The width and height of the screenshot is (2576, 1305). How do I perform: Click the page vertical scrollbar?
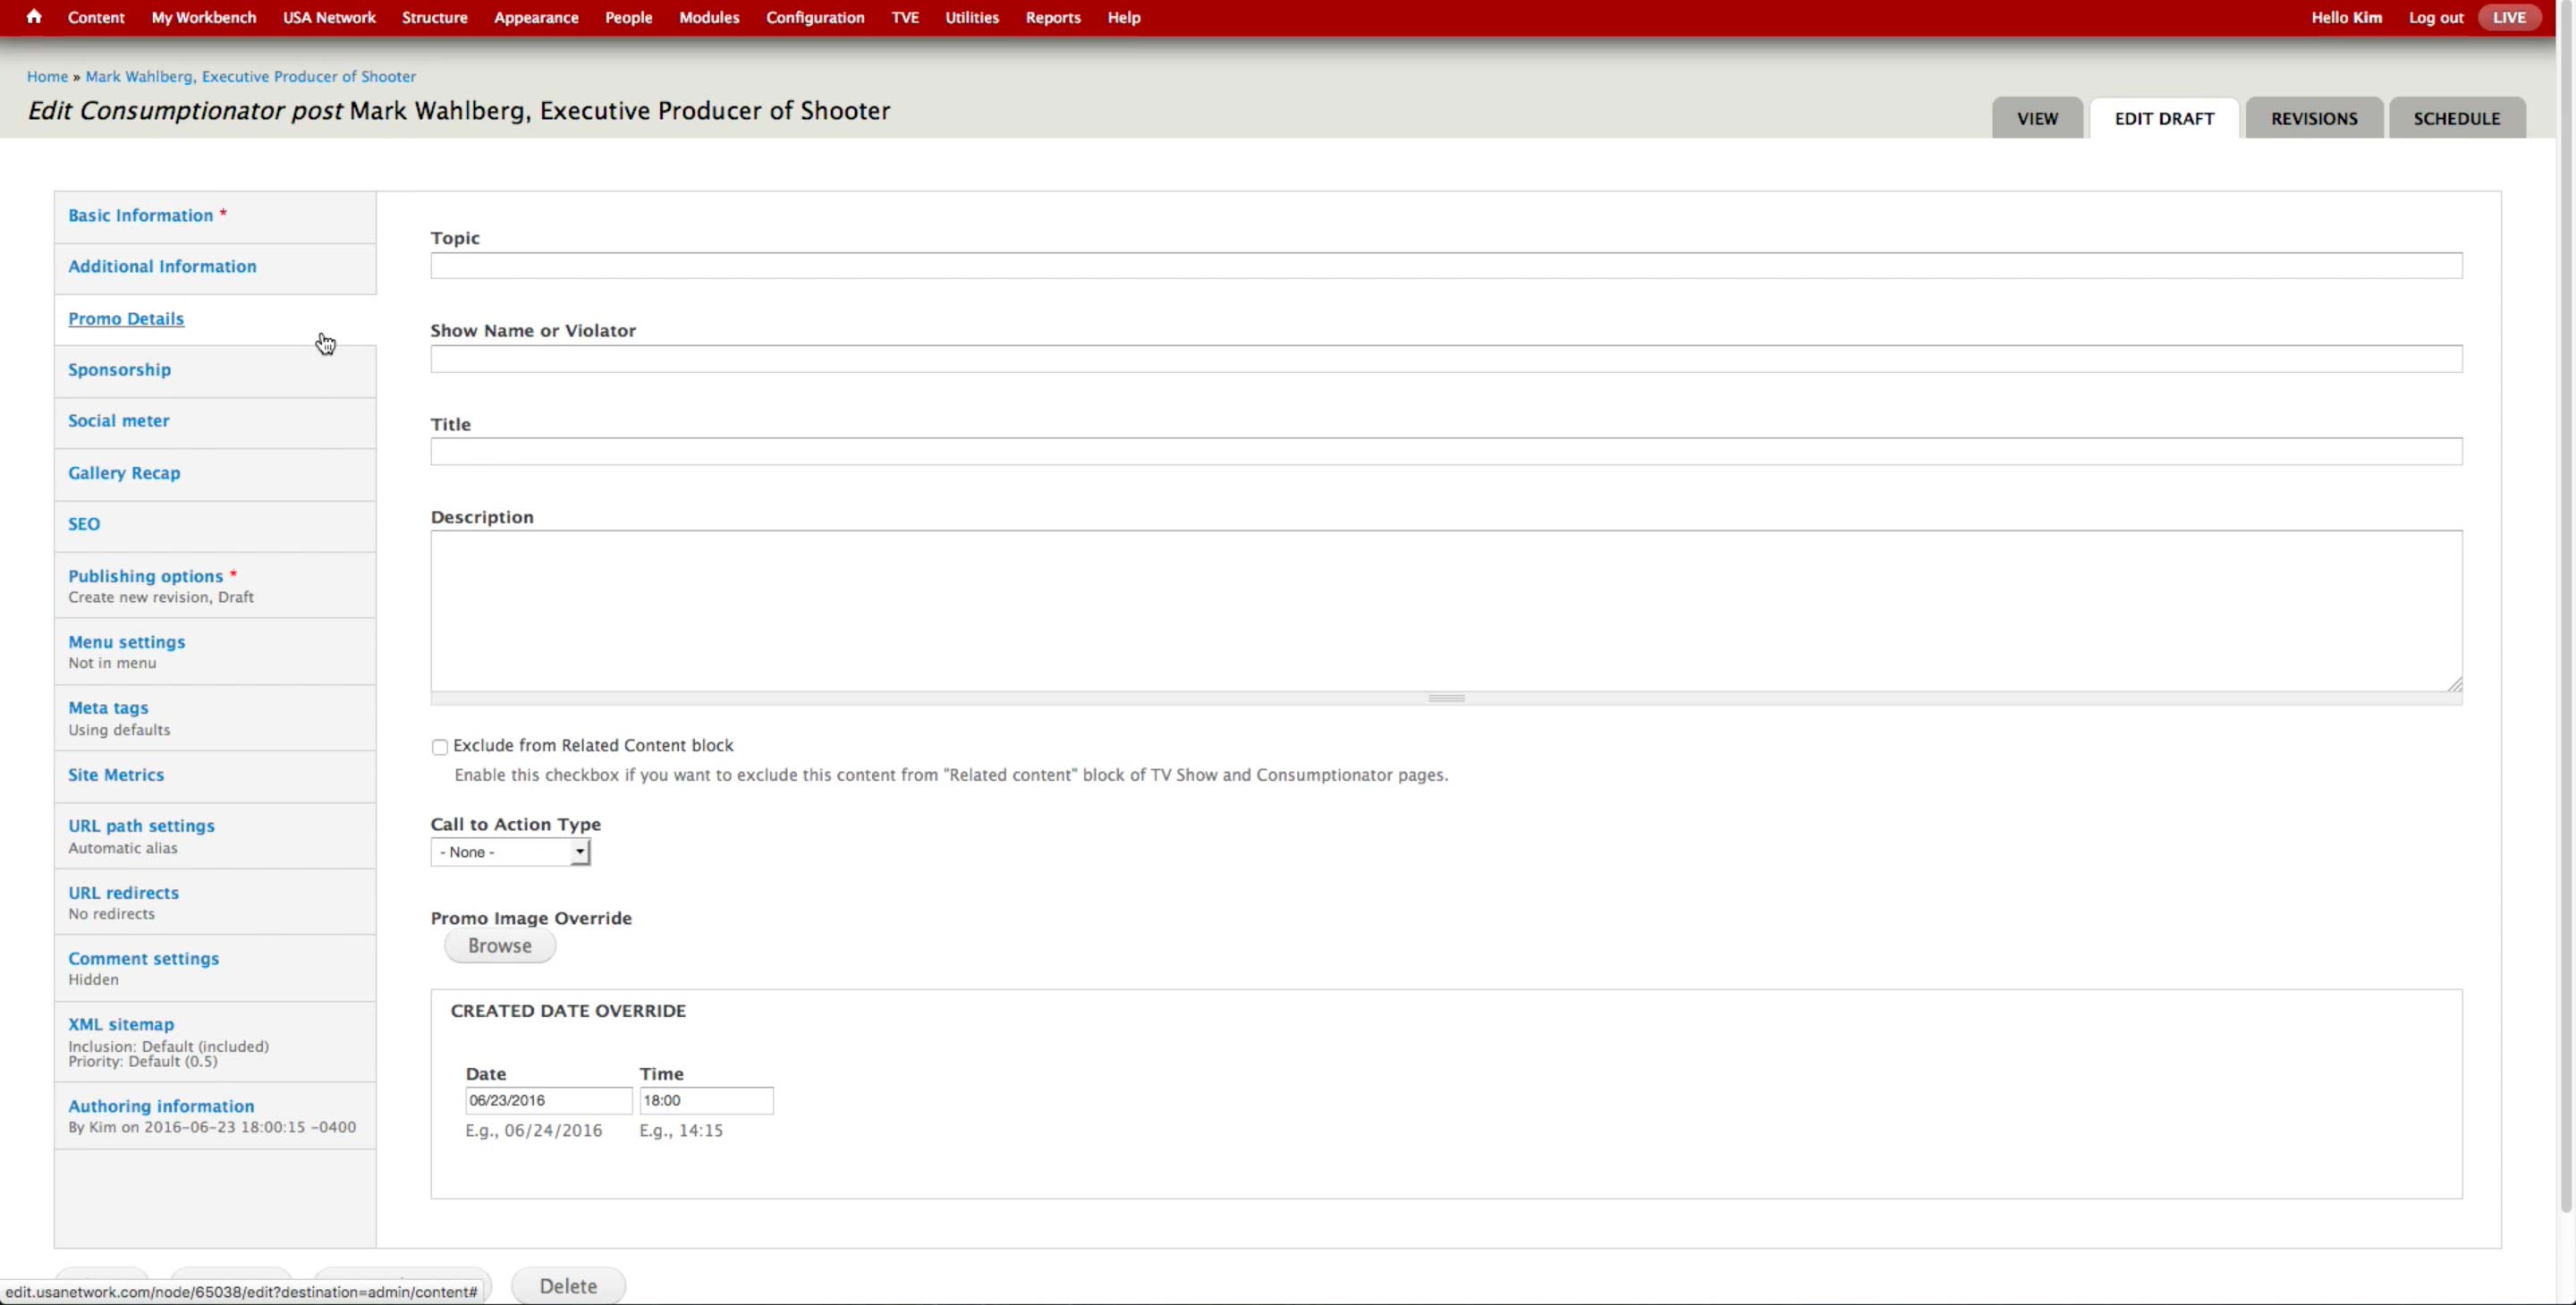point(2565,600)
